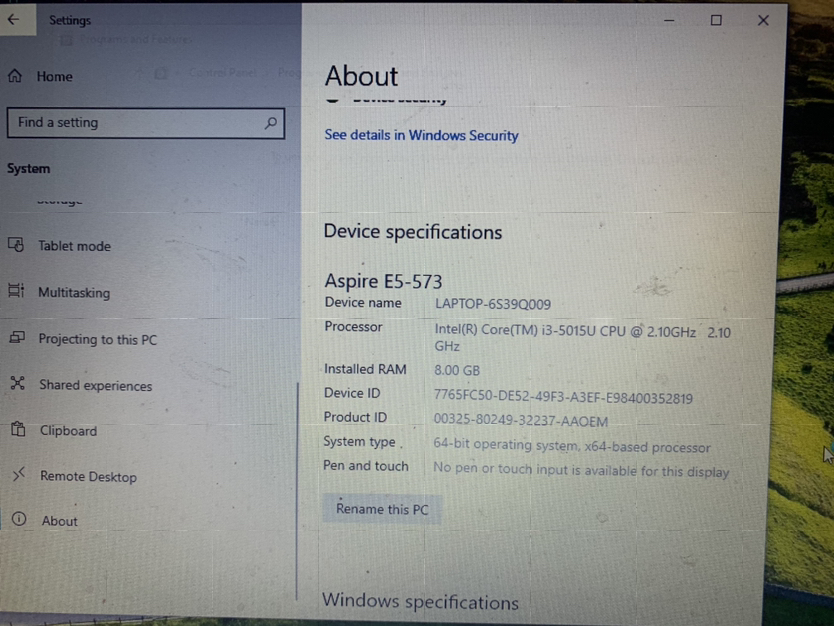Click the Device ID value text
This screenshot has height=626, width=834.
pyautogui.click(x=562, y=398)
